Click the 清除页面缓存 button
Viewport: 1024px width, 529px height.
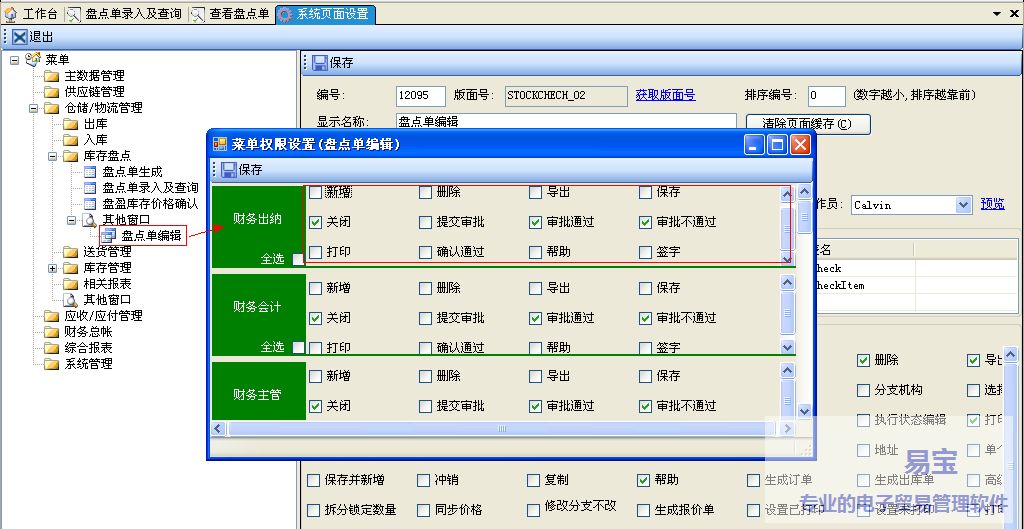tap(808, 124)
